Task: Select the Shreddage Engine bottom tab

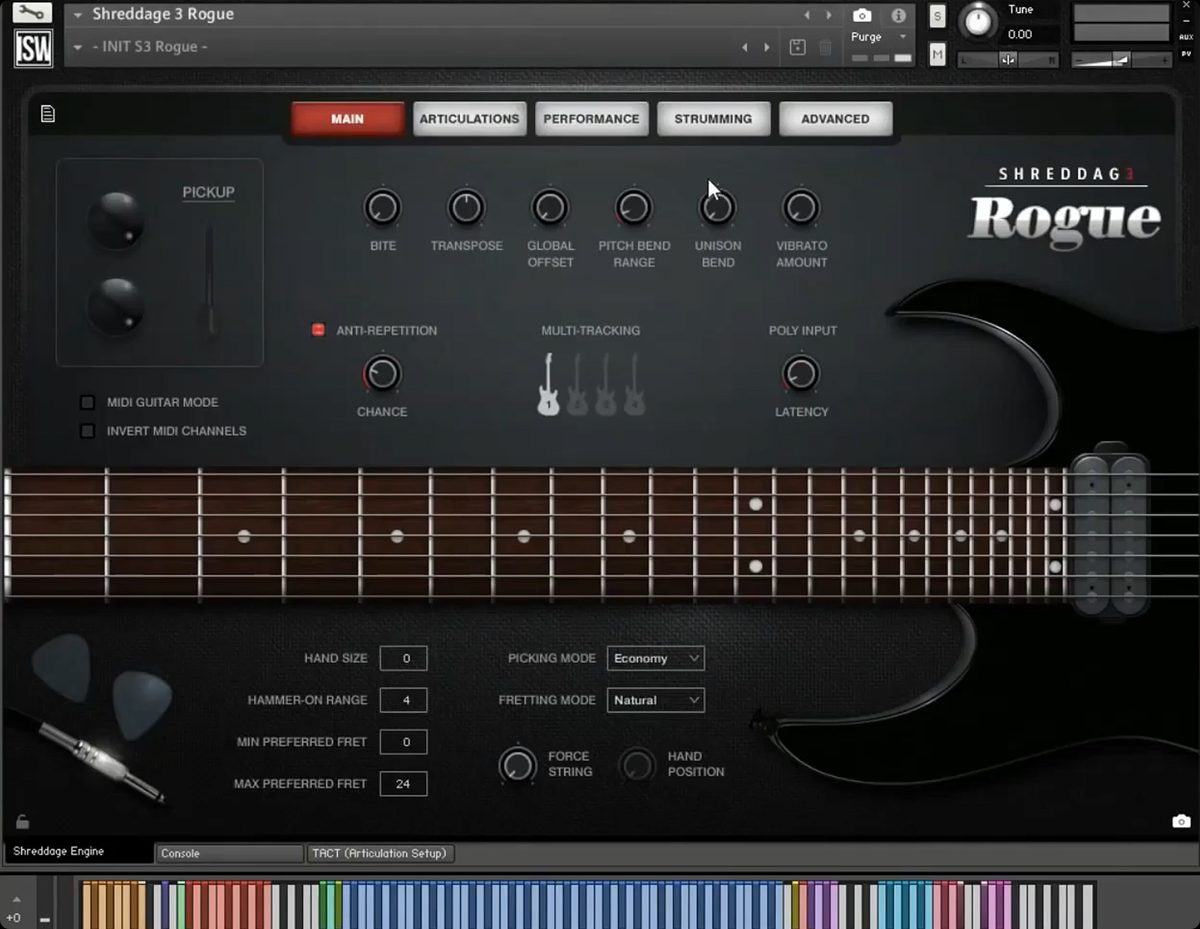Action: (78, 852)
